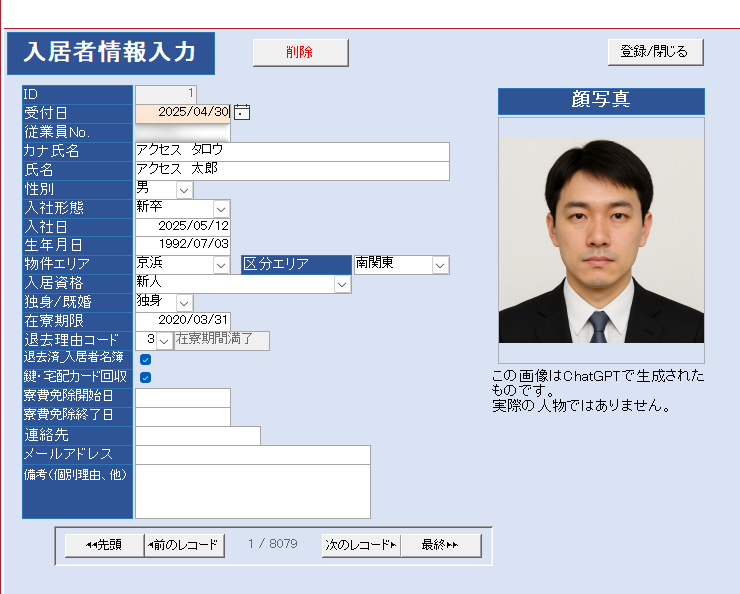Image resolution: width=740 pixels, height=594 pixels.
Task: Go to first record with 先頭 button
Action: coord(104,545)
